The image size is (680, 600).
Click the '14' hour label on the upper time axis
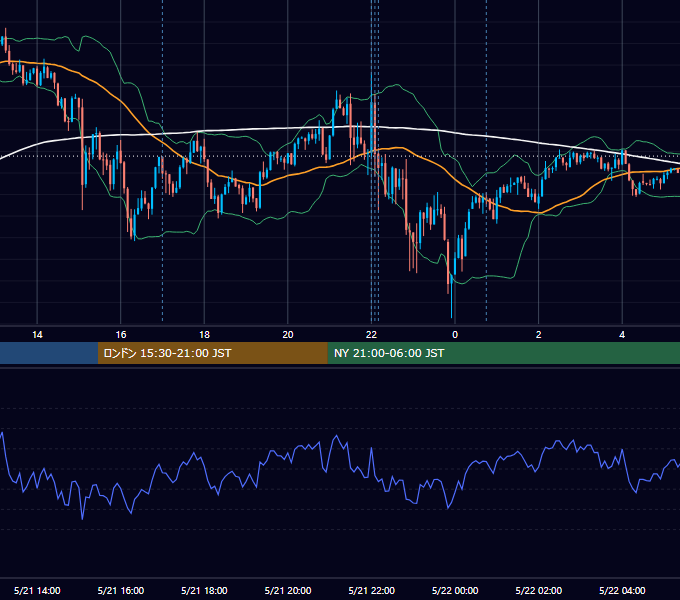click(x=37, y=335)
